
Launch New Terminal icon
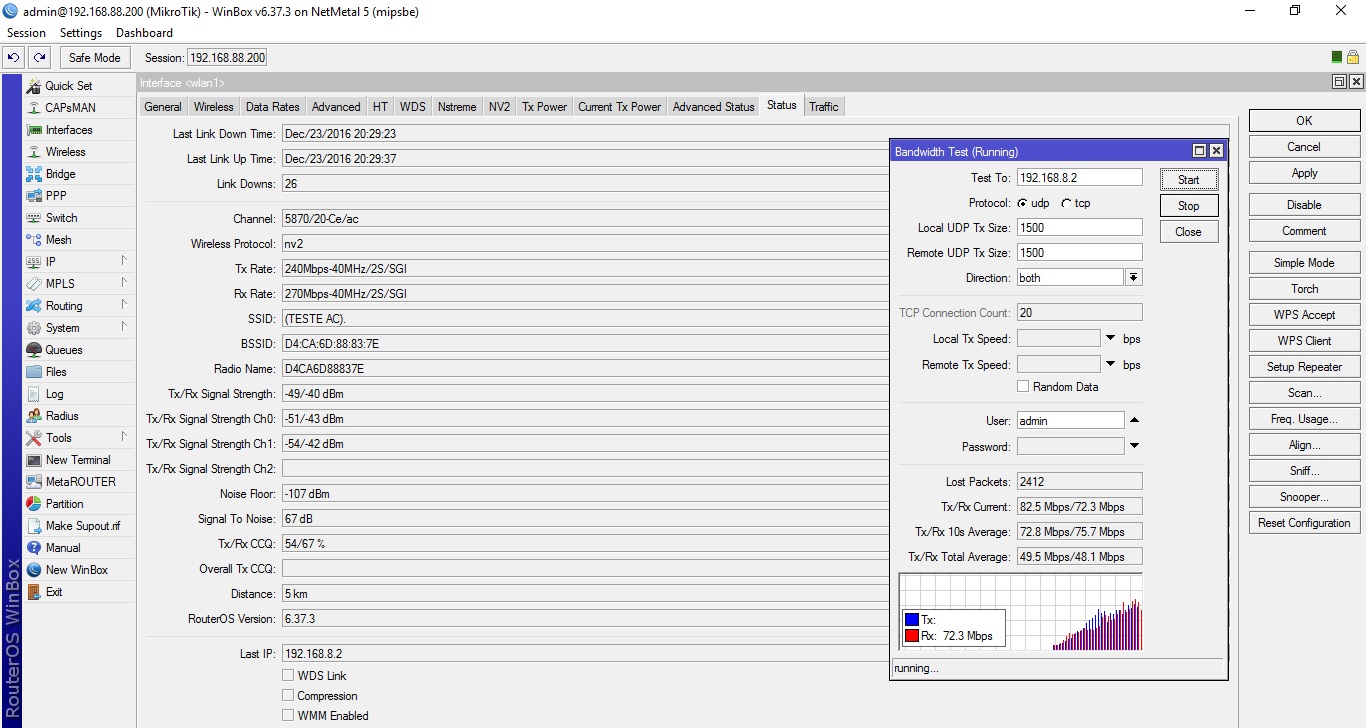[33, 460]
